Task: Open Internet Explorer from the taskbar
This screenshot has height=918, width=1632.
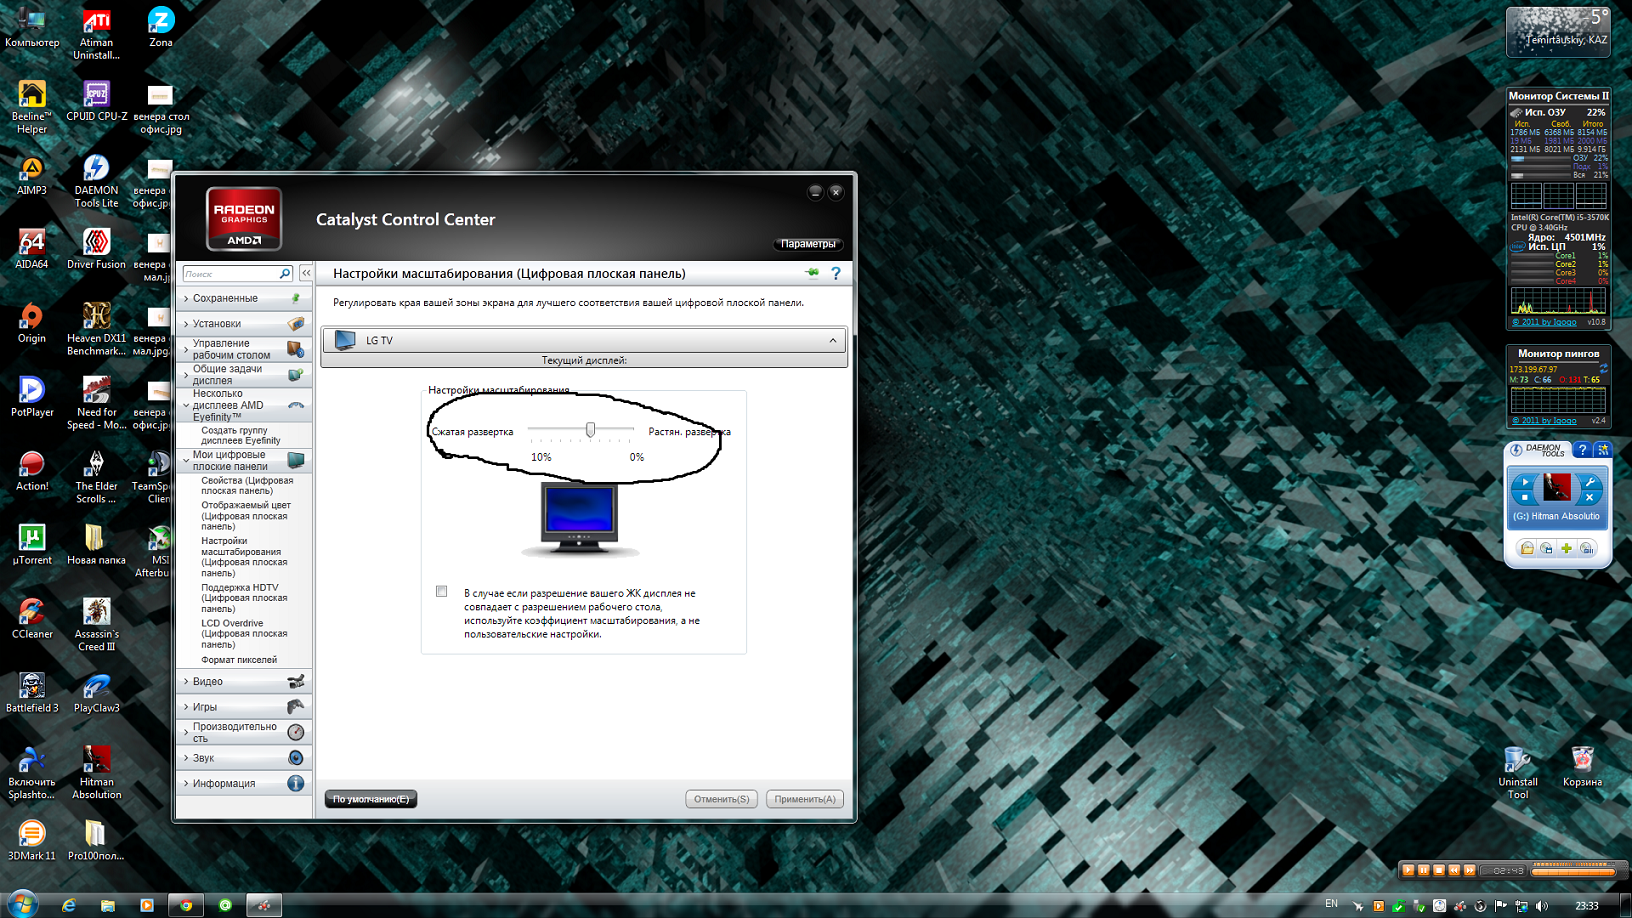Action: click(x=69, y=905)
